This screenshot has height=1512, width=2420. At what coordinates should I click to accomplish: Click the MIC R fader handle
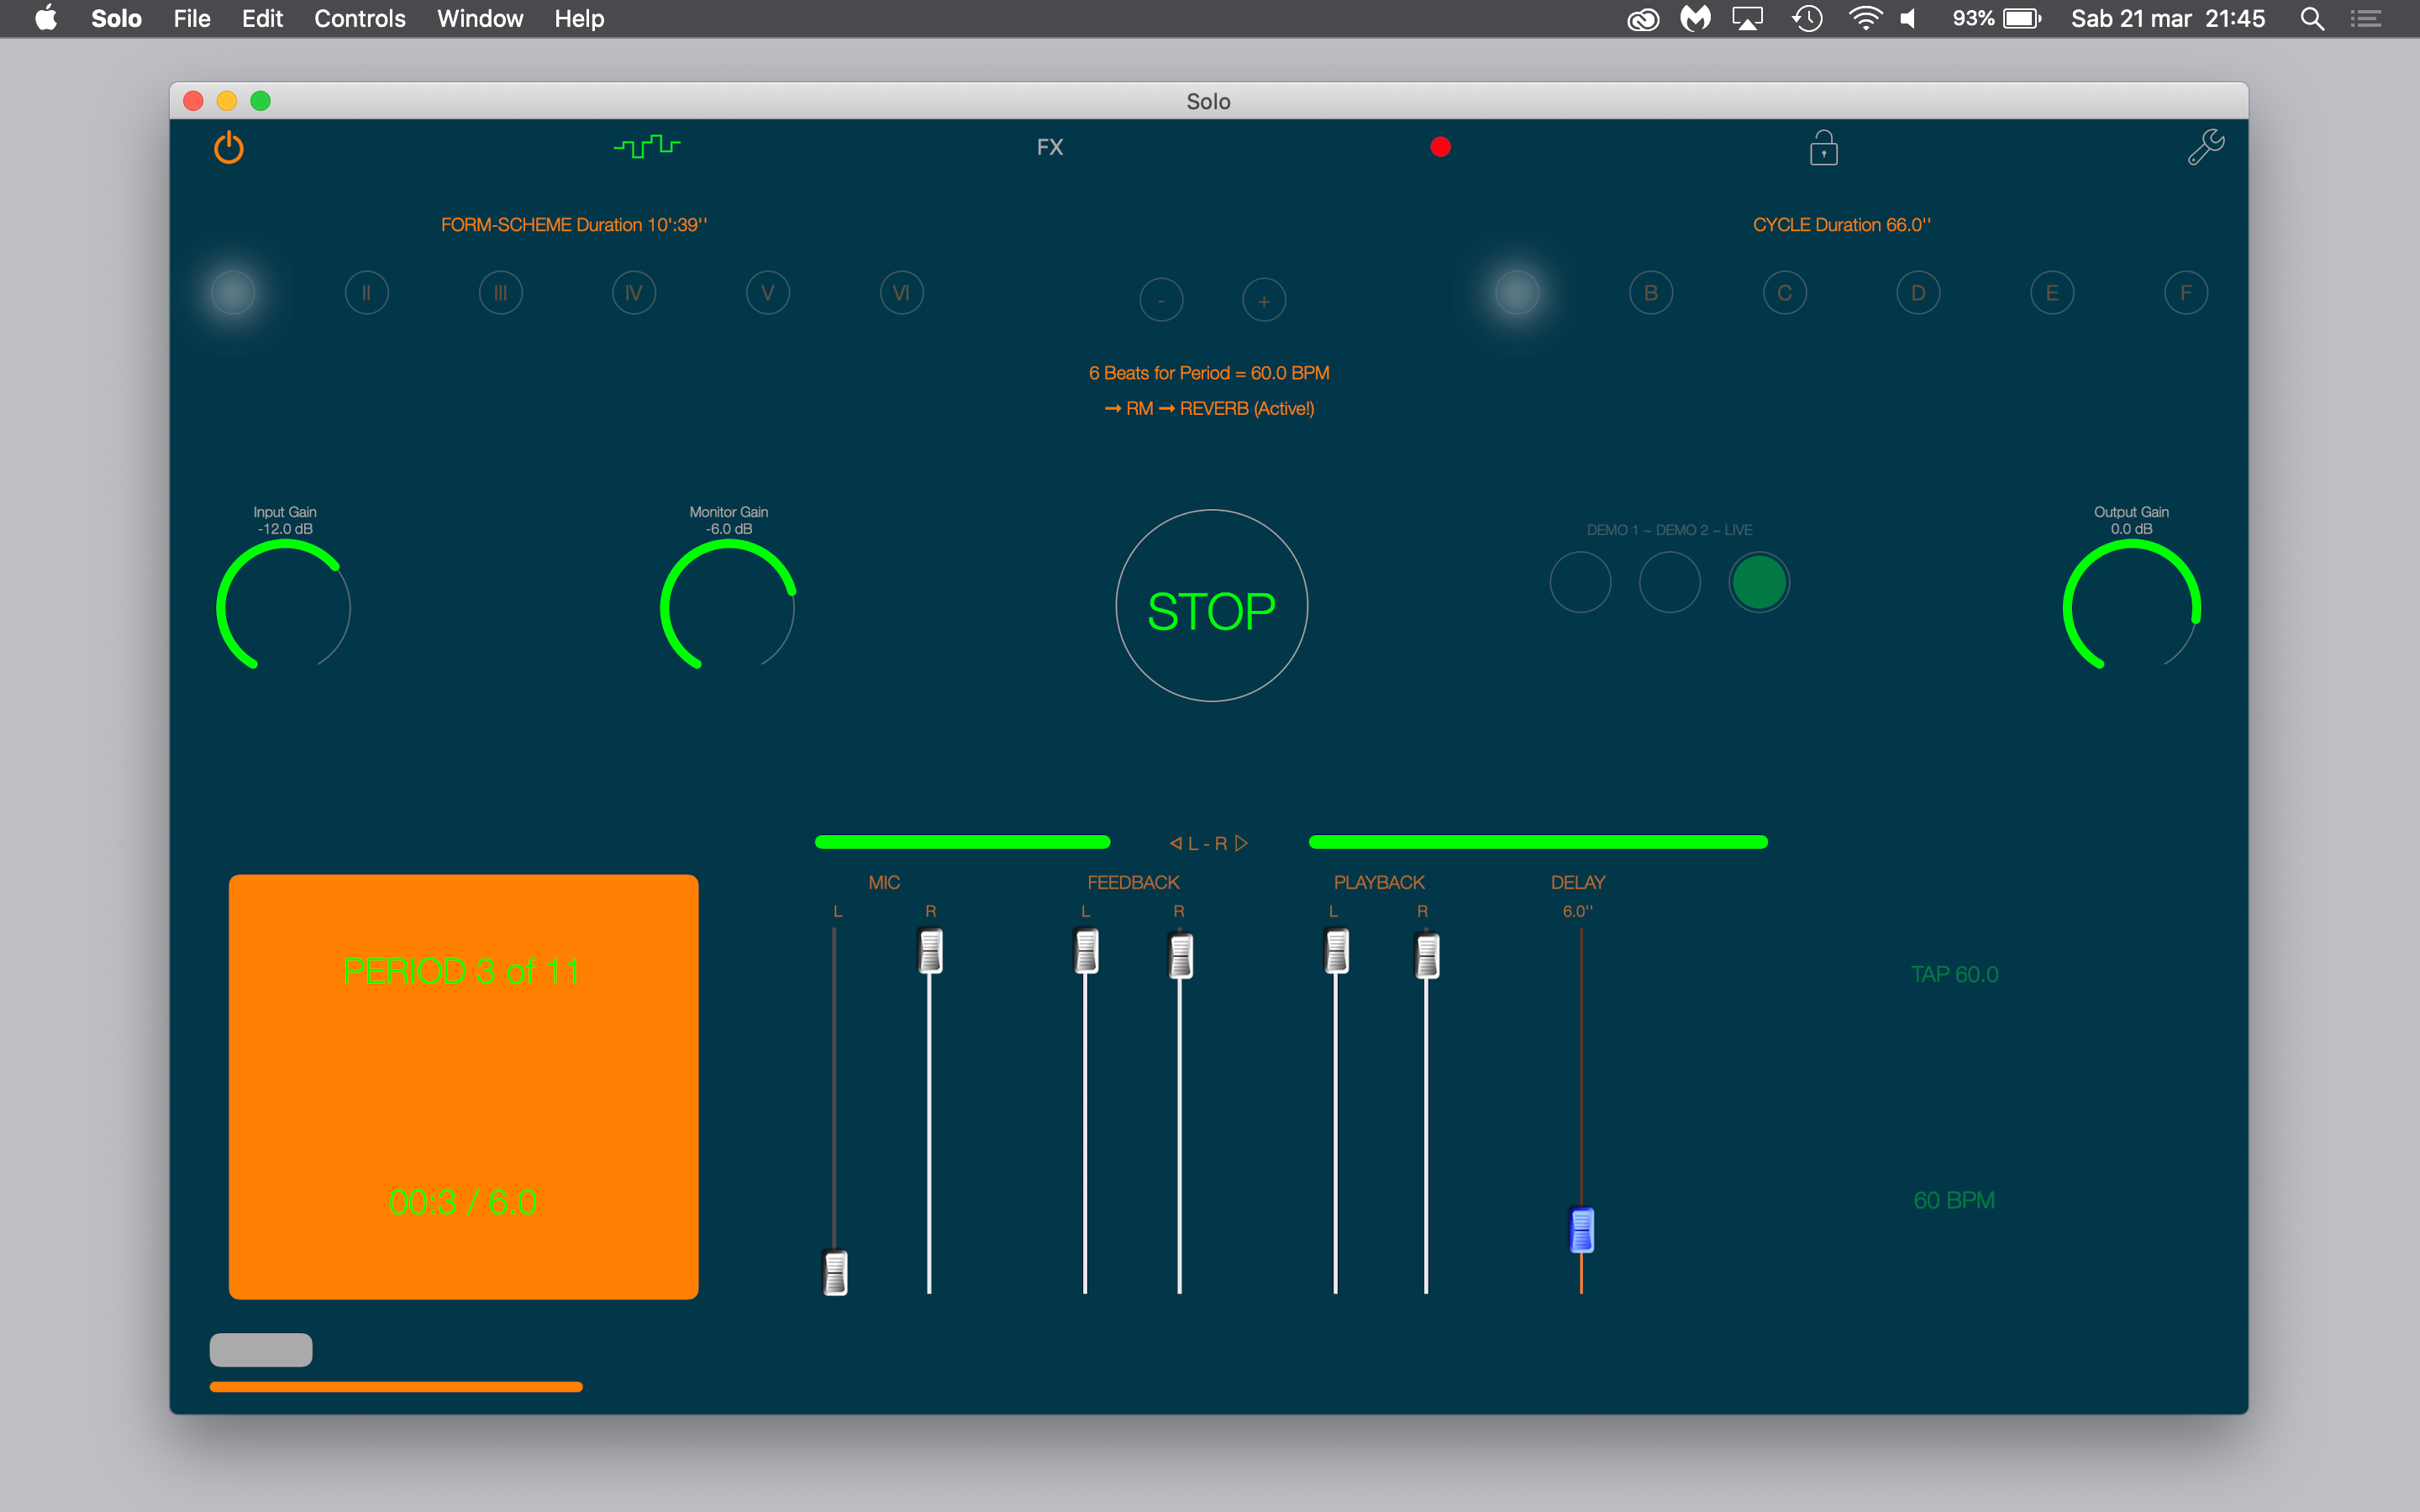930,951
